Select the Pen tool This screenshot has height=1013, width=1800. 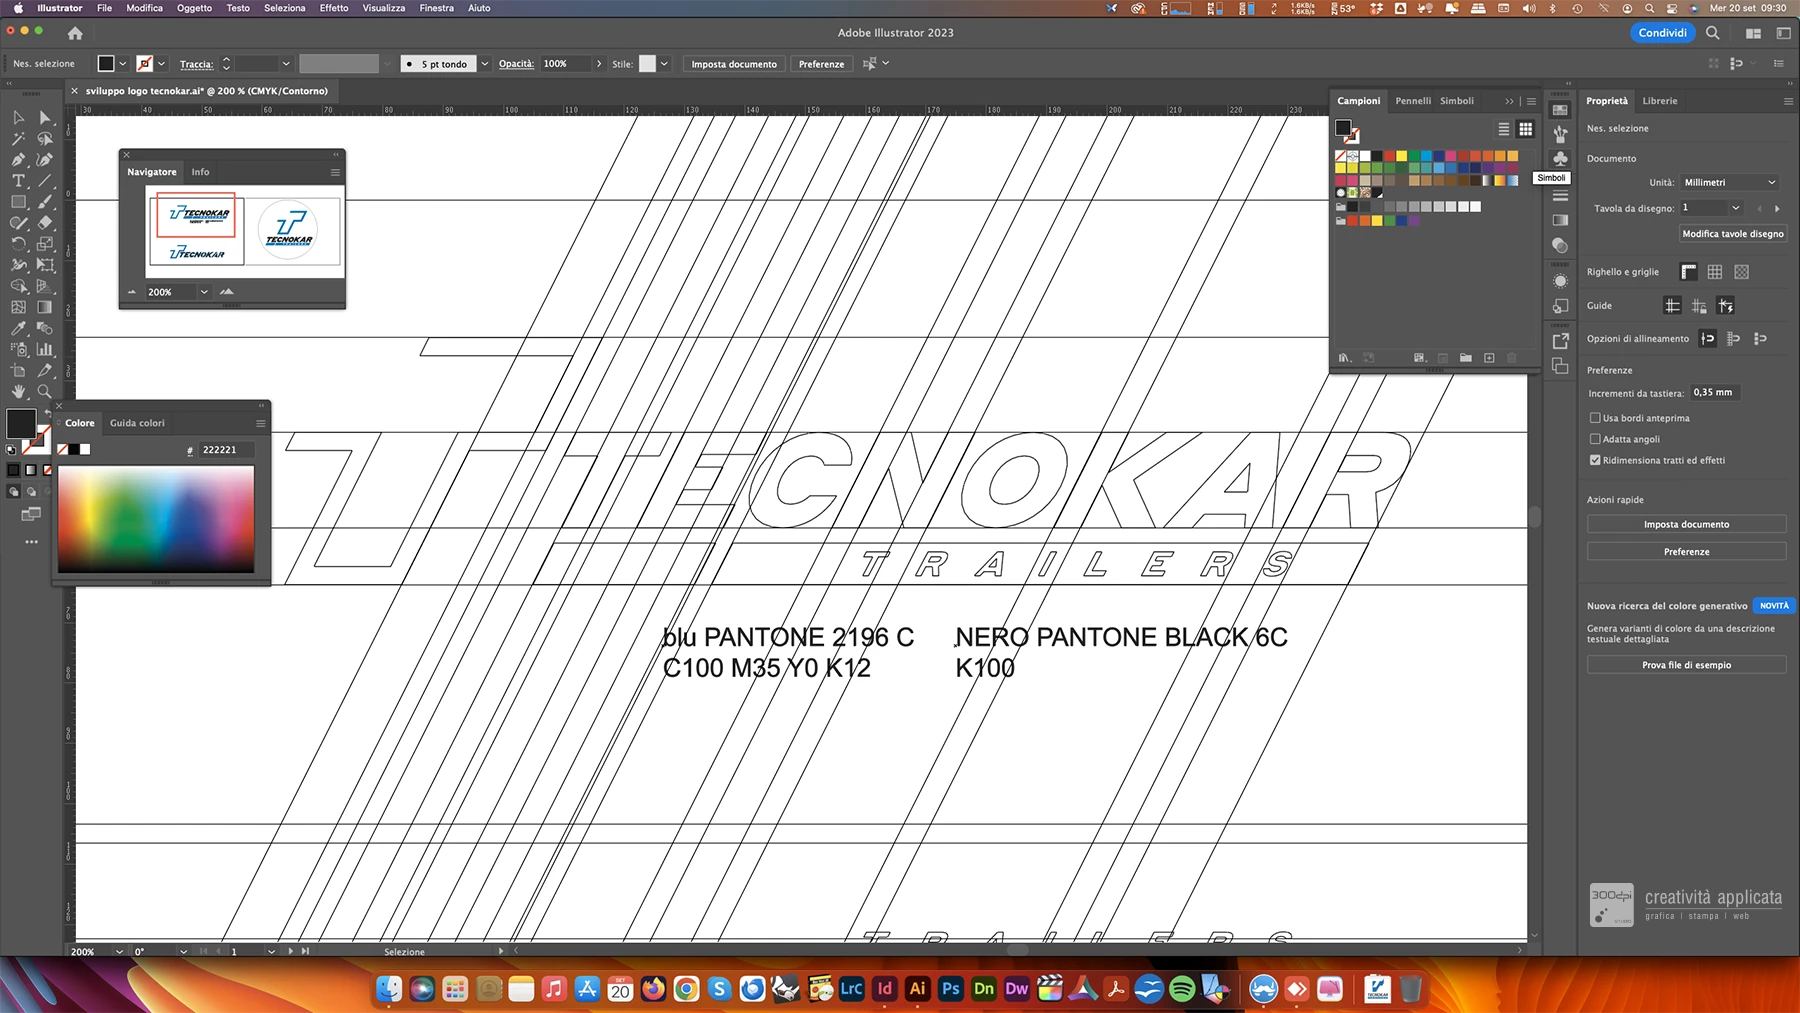tap(18, 160)
